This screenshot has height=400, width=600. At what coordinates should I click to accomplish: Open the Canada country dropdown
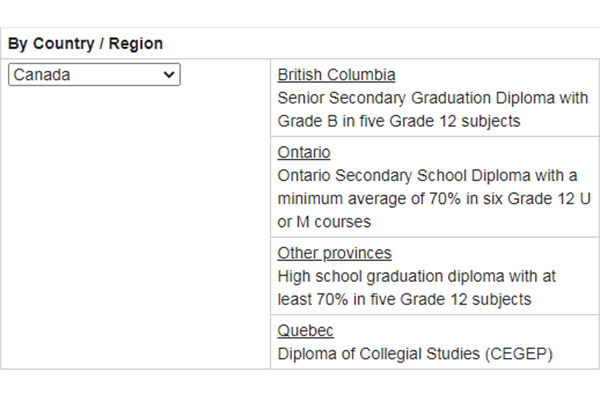[94, 75]
